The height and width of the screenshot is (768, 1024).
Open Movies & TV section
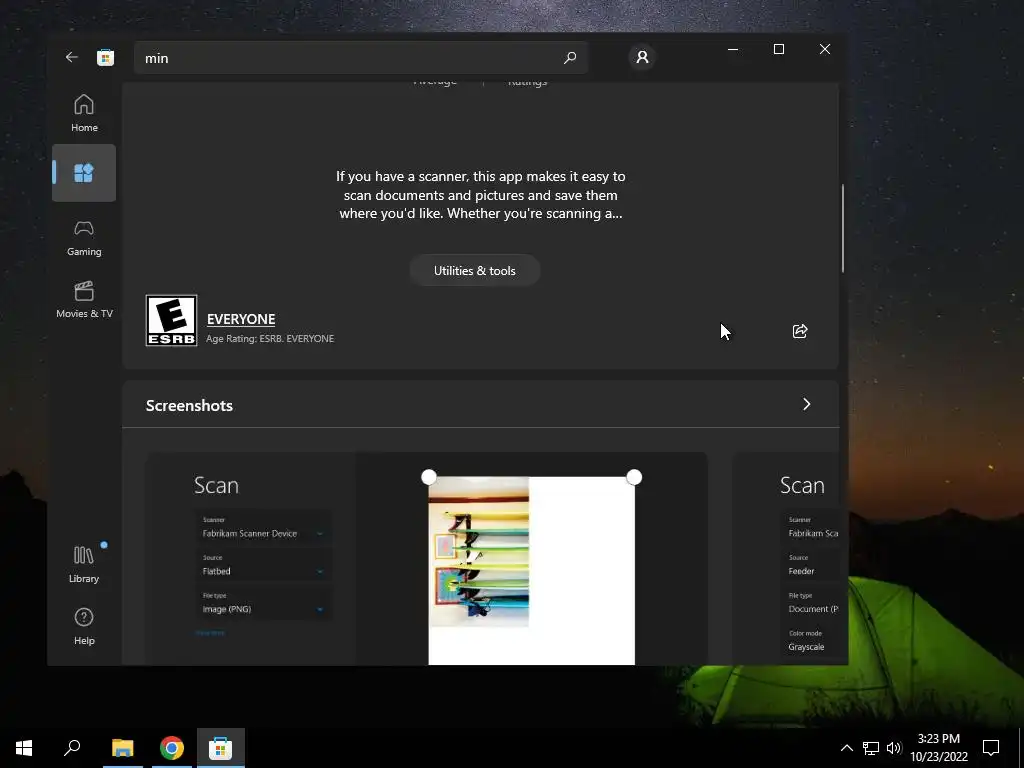click(84, 300)
